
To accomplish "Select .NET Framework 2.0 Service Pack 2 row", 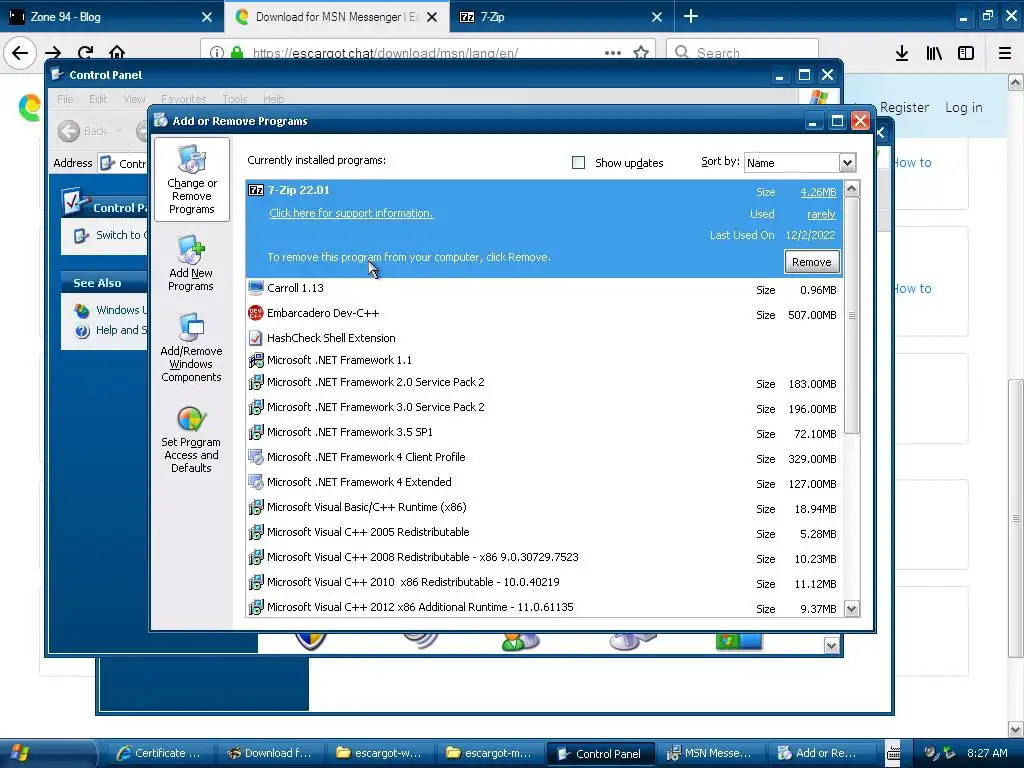I will (x=545, y=383).
